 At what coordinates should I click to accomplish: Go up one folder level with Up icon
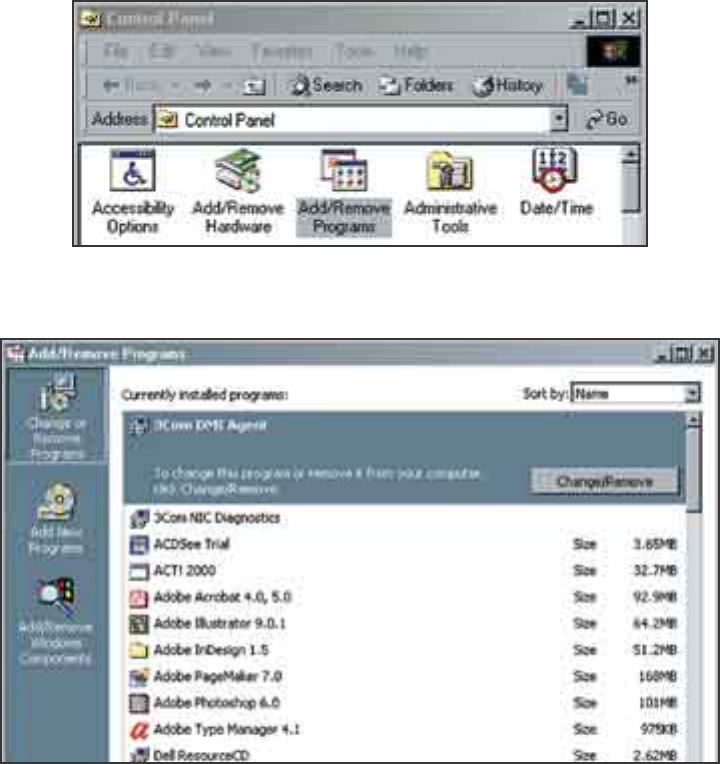click(254, 87)
